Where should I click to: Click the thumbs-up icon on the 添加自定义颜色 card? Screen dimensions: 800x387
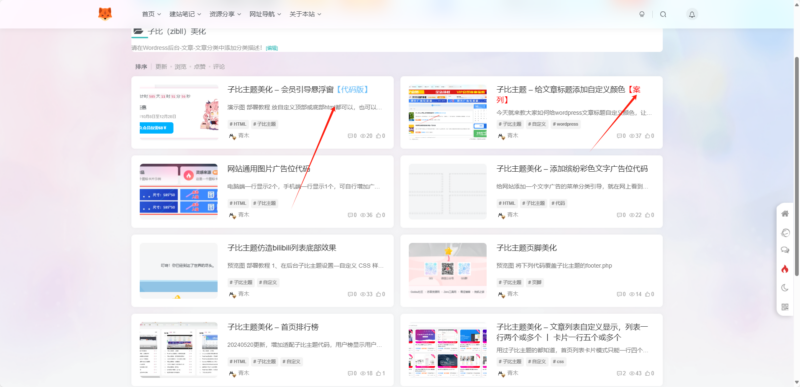point(647,136)
